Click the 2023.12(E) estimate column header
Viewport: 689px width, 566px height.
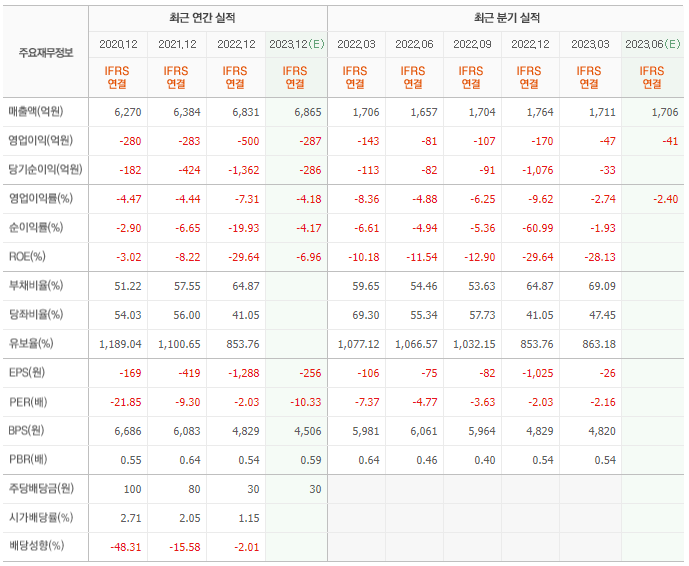(x=297, y=44)
